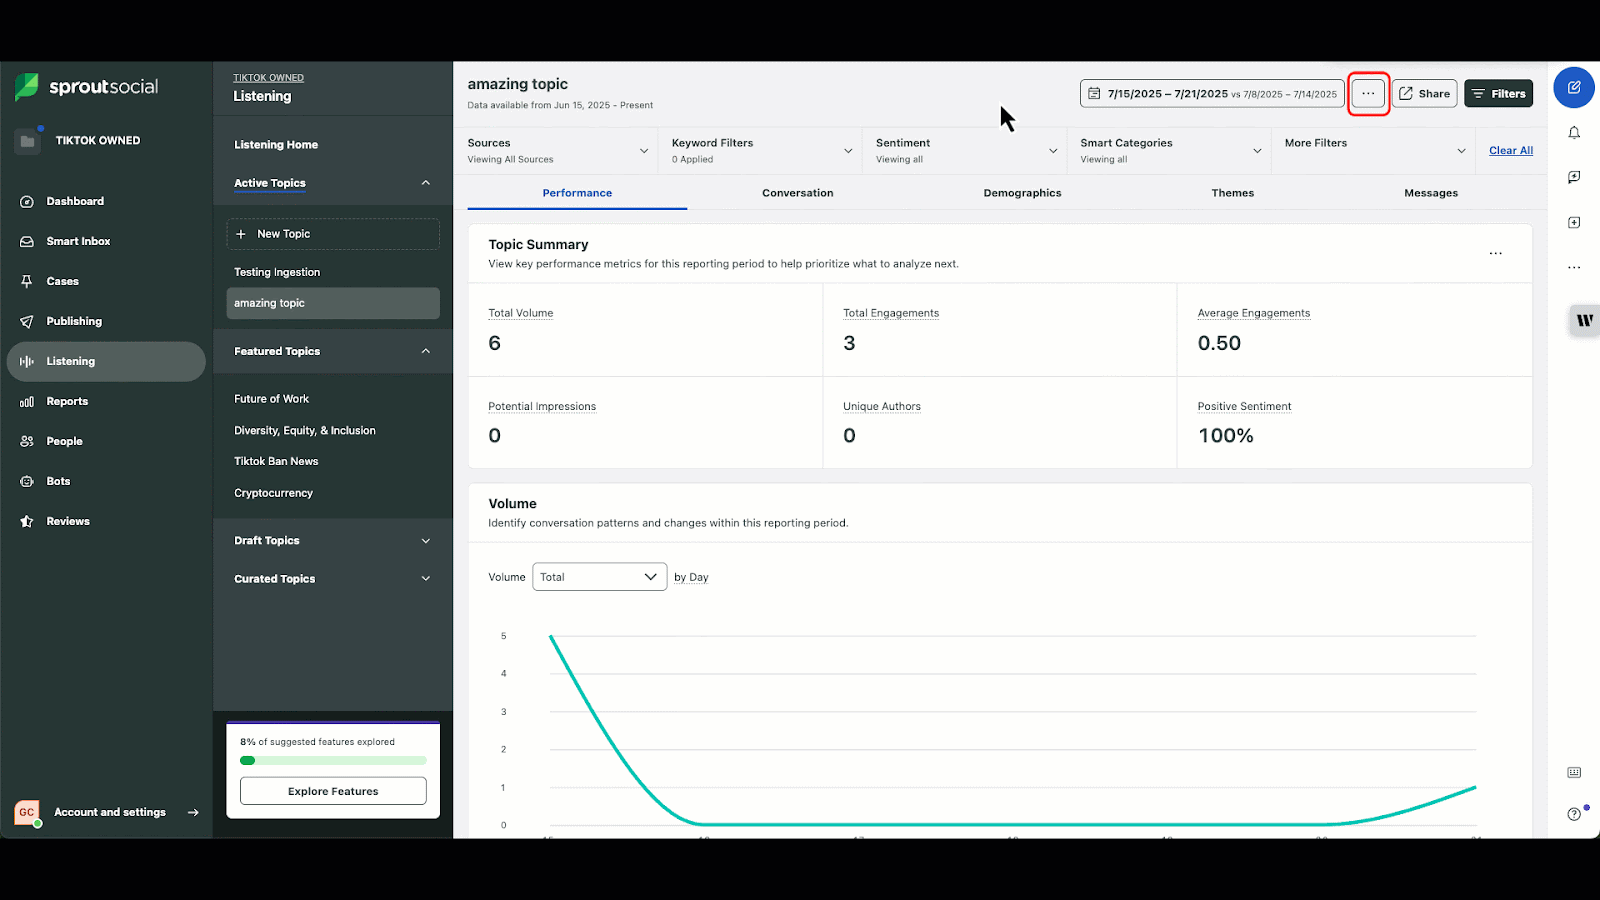Click the calendar icon in the date range picker

tap(1095, 93)
